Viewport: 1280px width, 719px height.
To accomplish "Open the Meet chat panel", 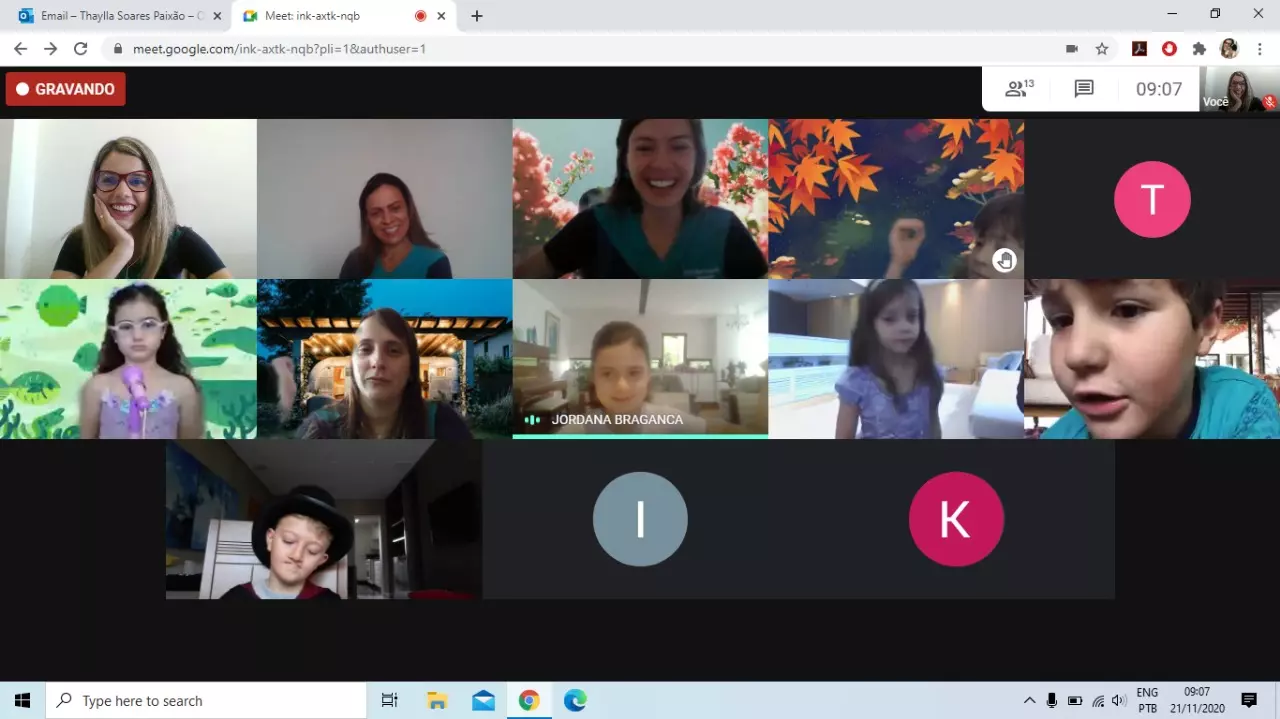I will (x=1084, y=89).
